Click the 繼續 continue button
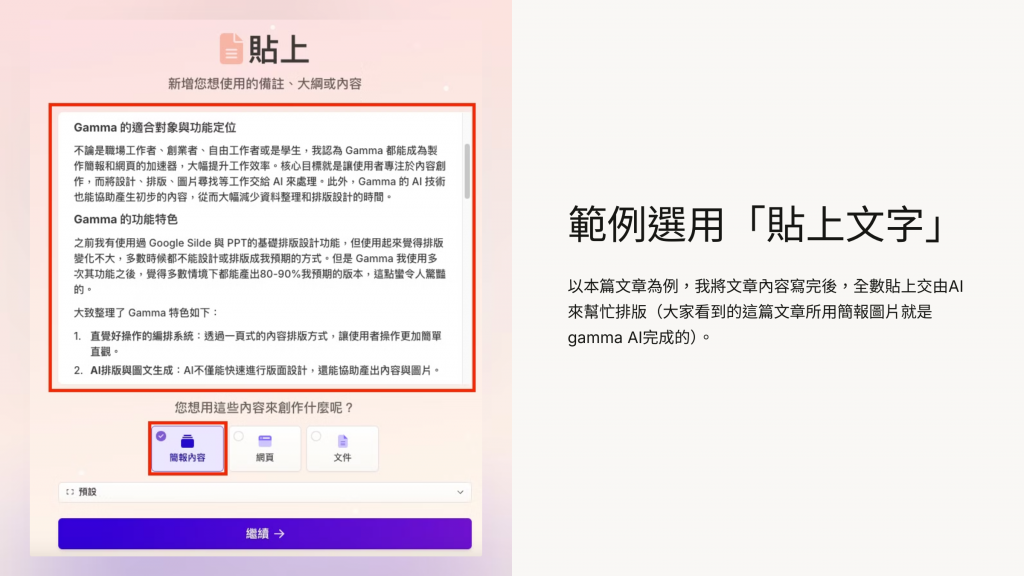Screen dimensions: 1024x576 264,534
